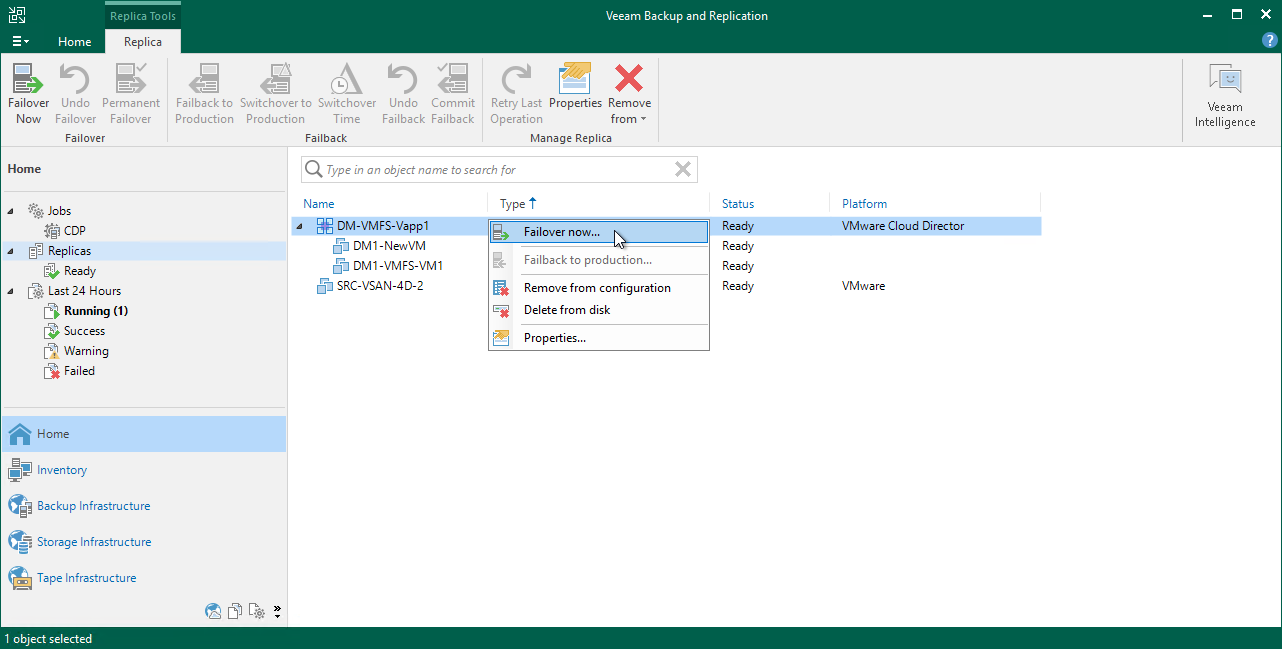Open the Inventory view
This screenshot has height=649, width=1282.
62,470
